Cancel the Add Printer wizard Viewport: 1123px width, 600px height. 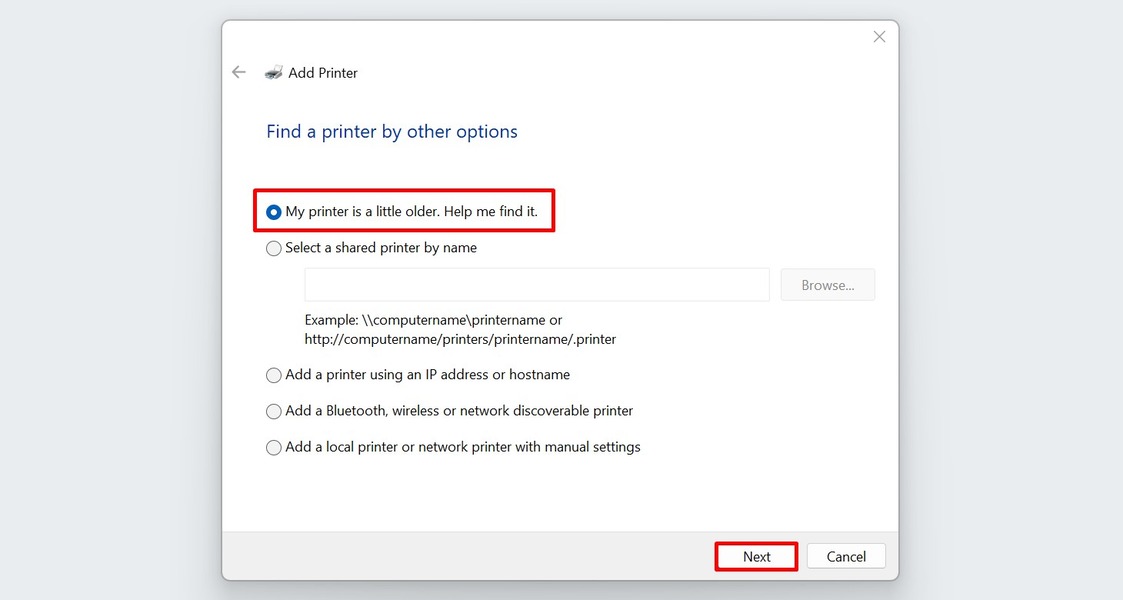(845, 556)
